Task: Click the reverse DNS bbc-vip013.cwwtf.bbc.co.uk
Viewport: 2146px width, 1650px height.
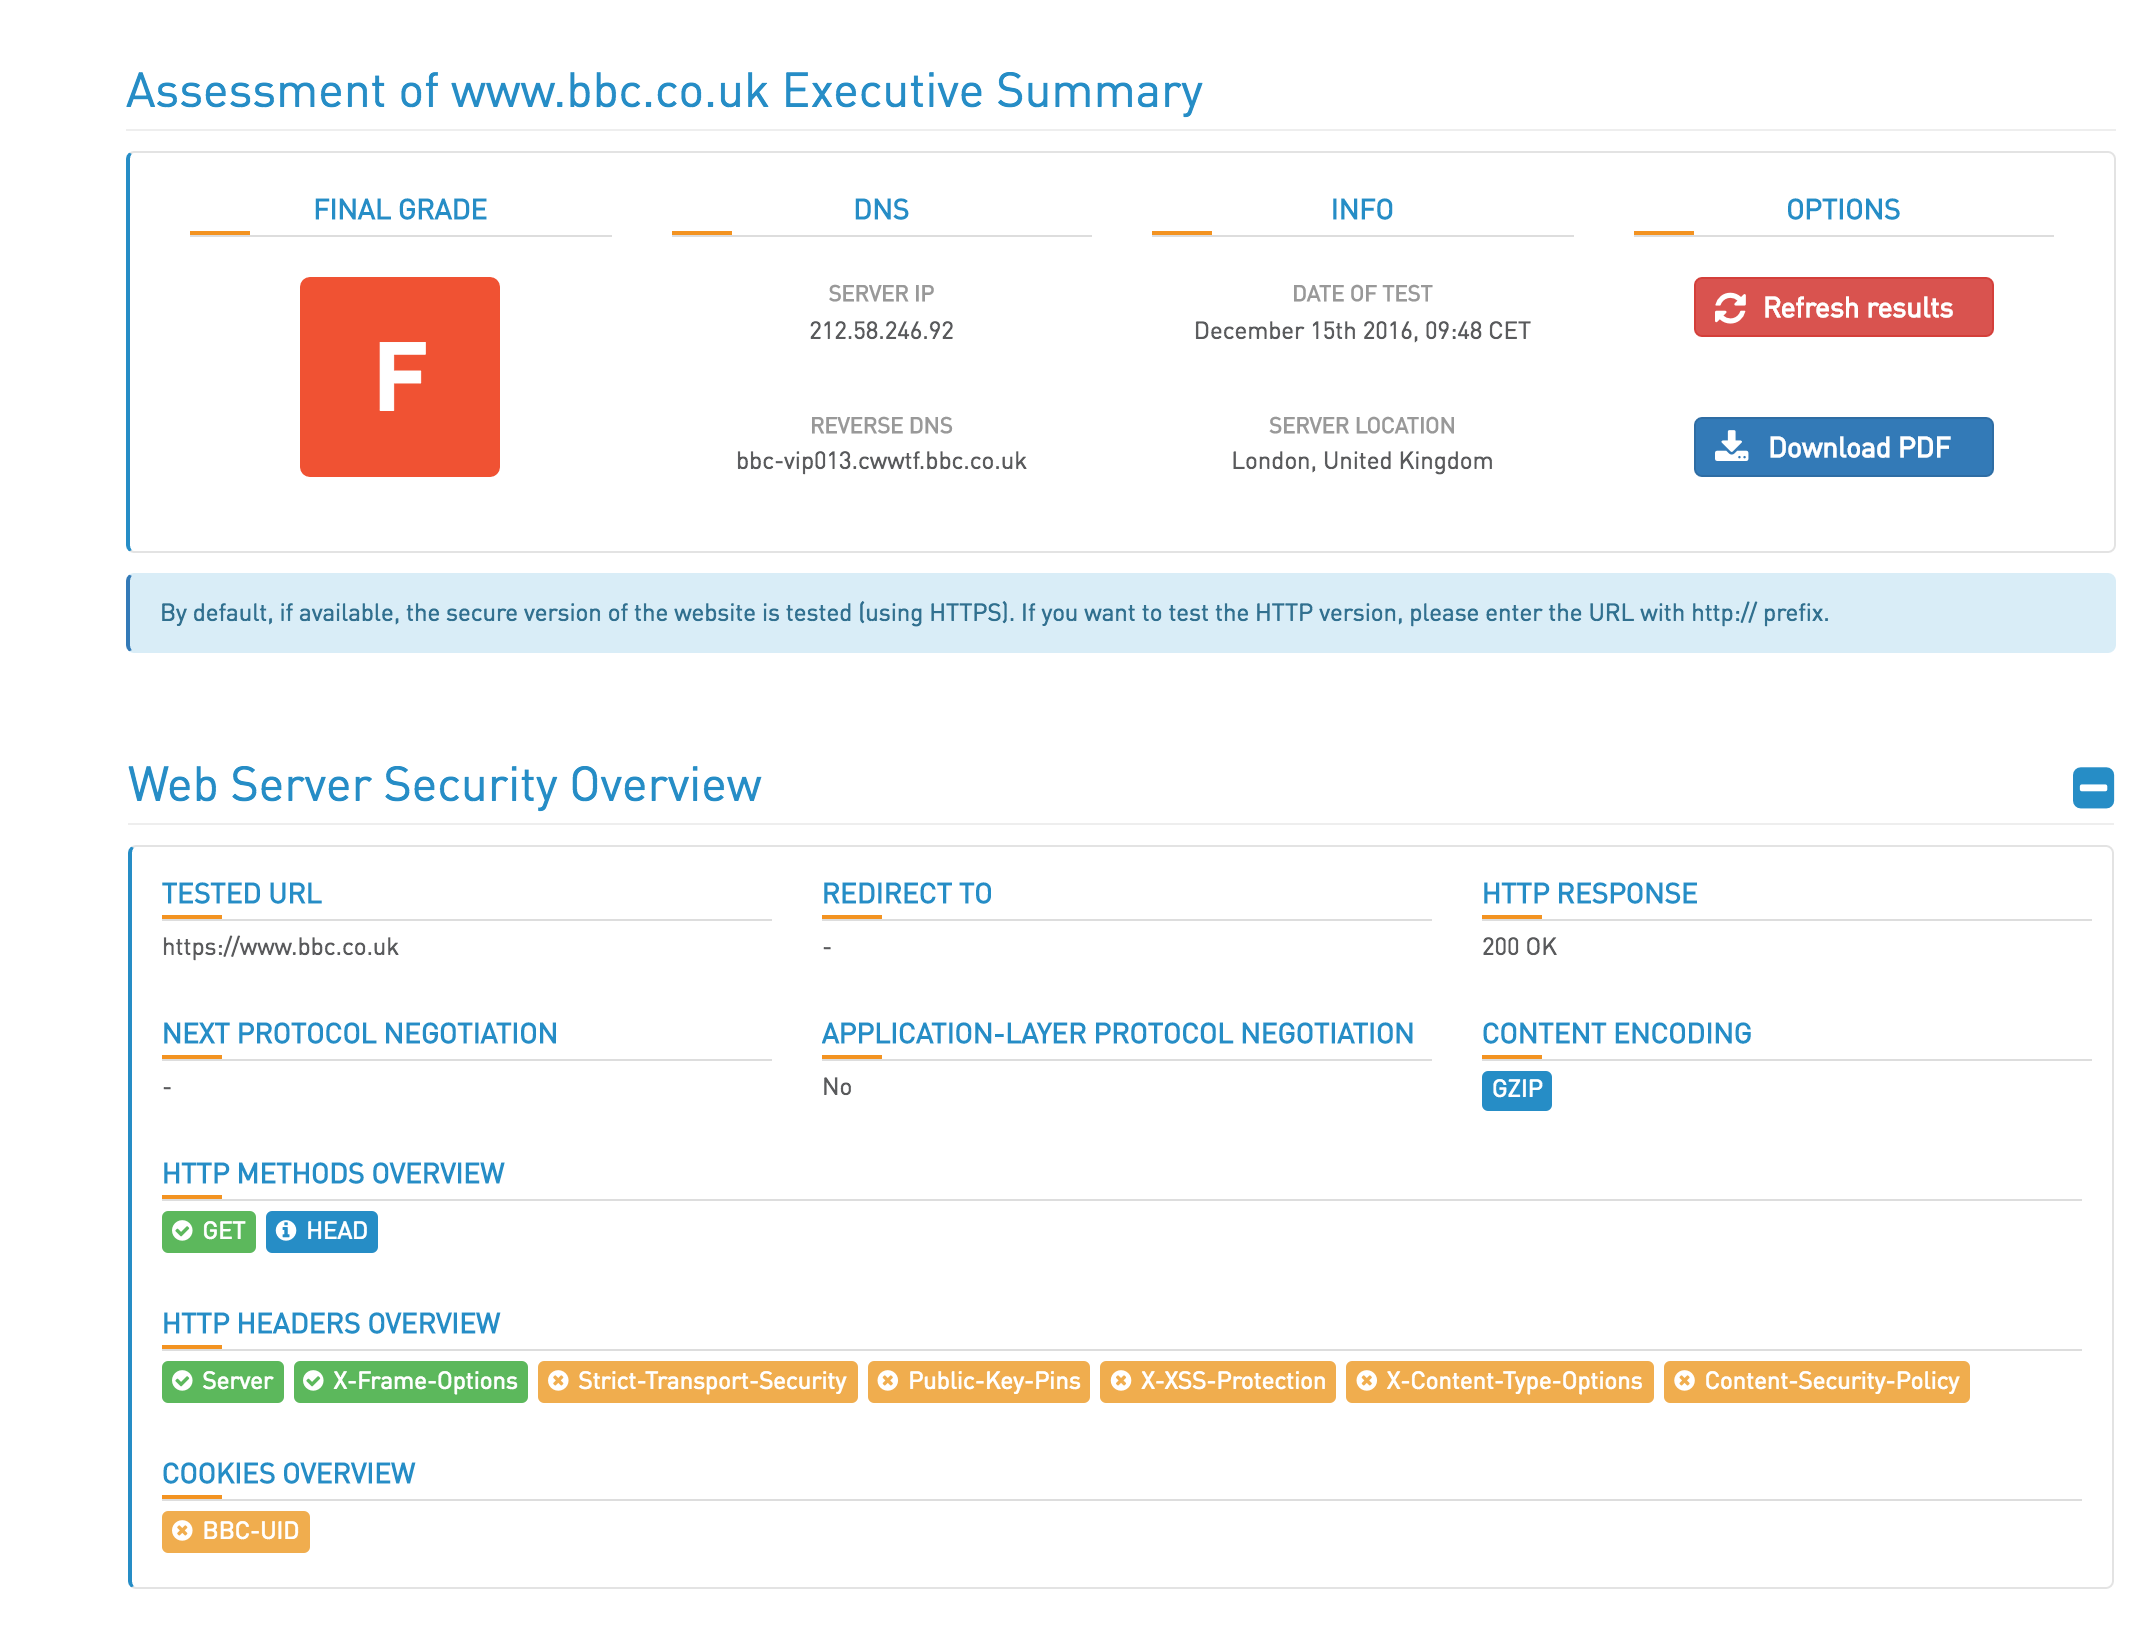Action: (x=881, y=461)
